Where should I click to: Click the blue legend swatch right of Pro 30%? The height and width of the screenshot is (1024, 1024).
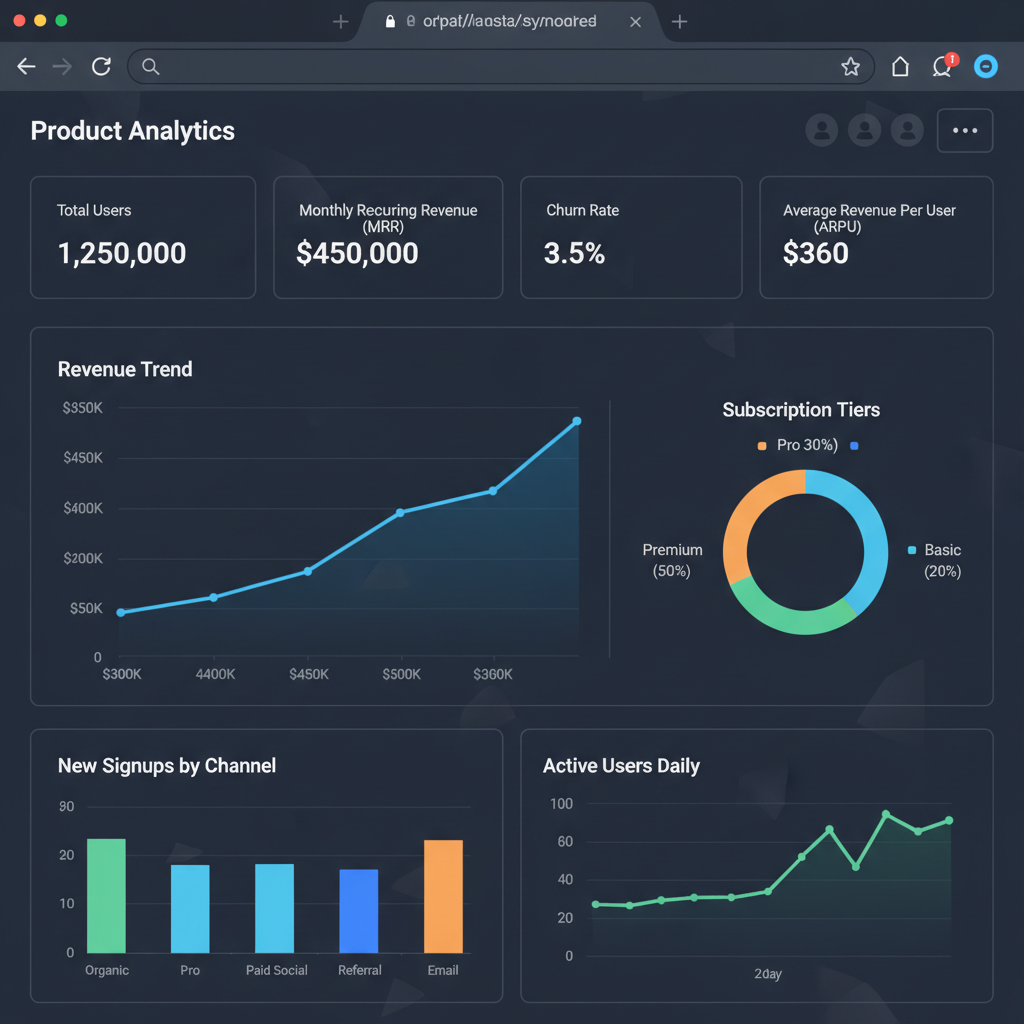point(854,446)
